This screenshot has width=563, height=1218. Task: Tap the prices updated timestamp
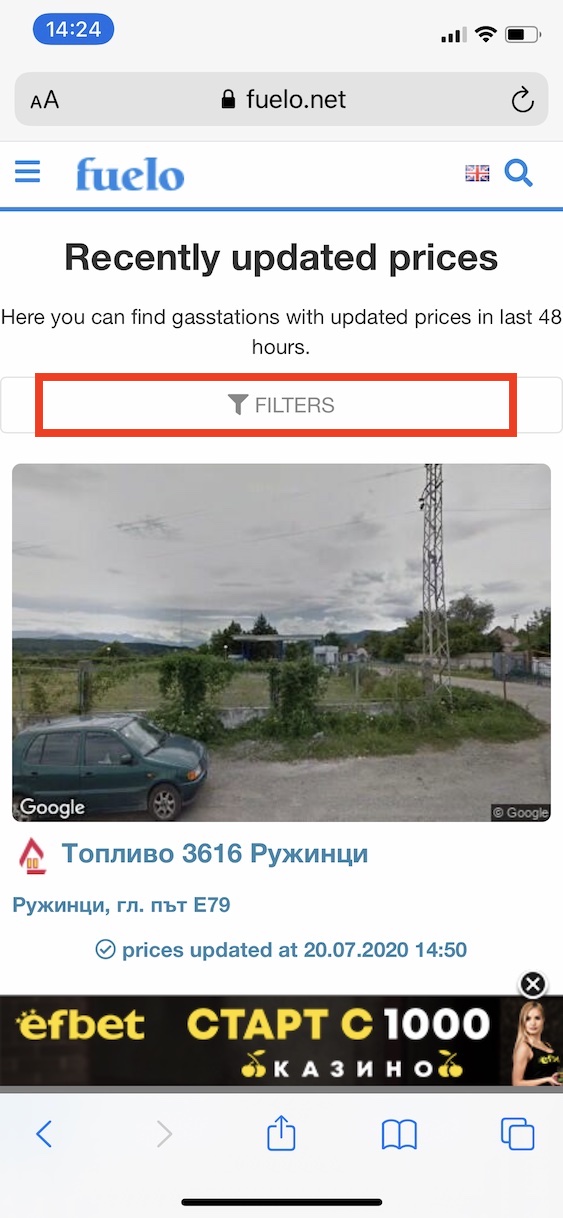(x=281, y=949)
